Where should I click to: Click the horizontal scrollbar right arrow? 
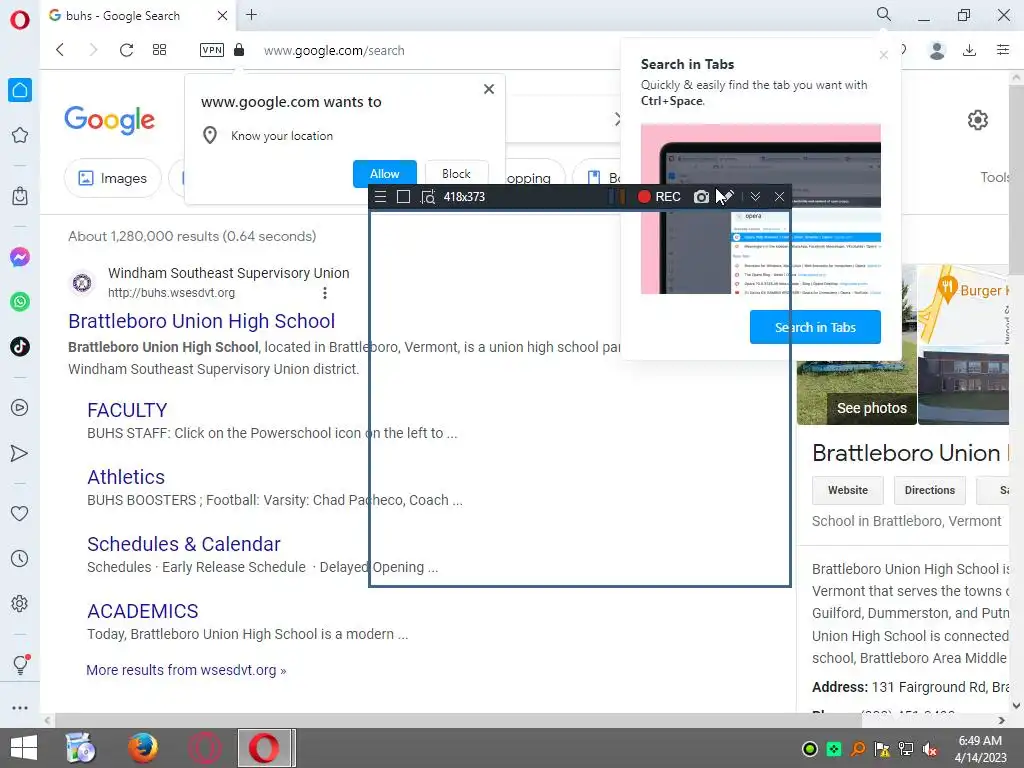(x=1002, y=720)
